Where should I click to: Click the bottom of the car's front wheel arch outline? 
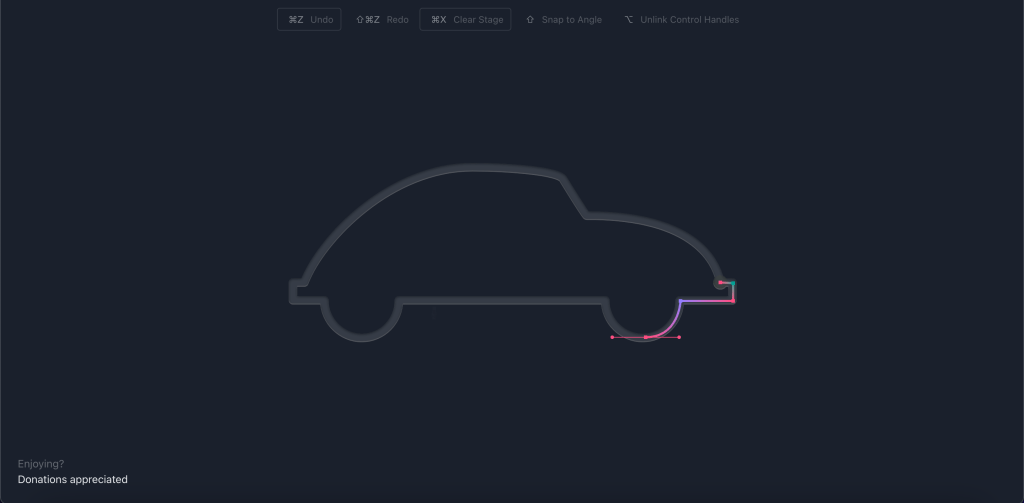click(x=362, y=338)
